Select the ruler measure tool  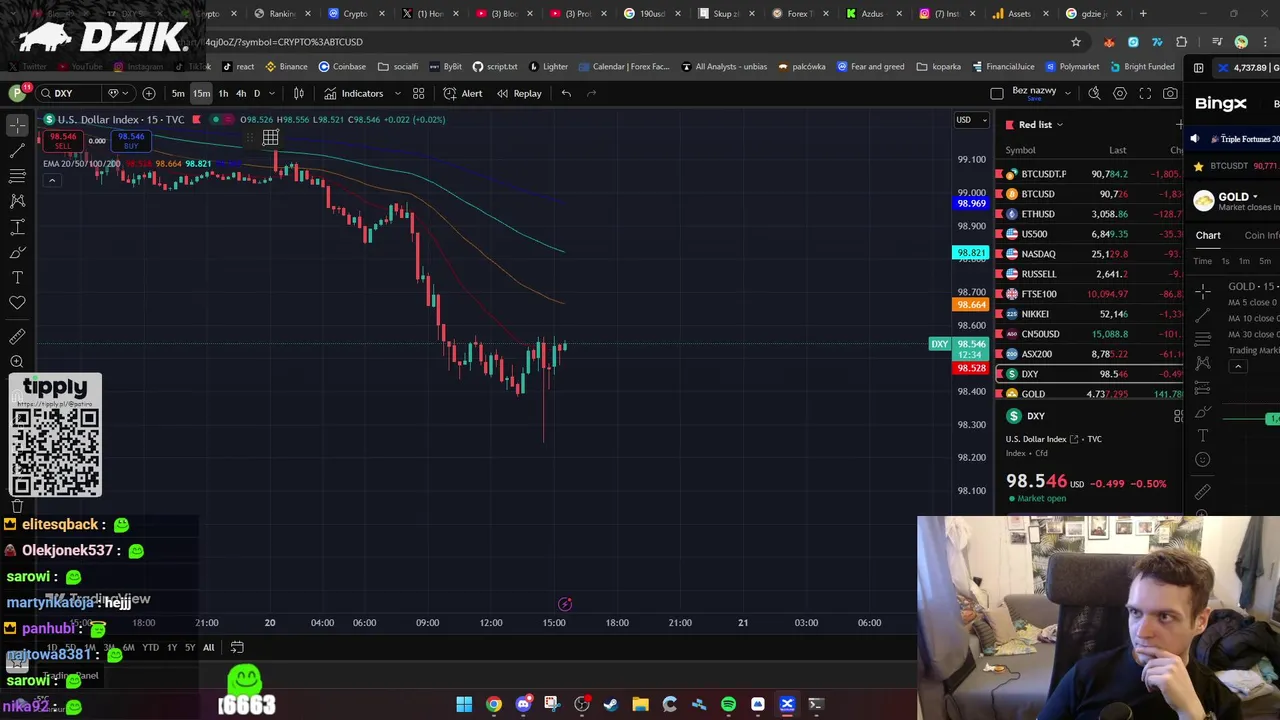(17, 337)
